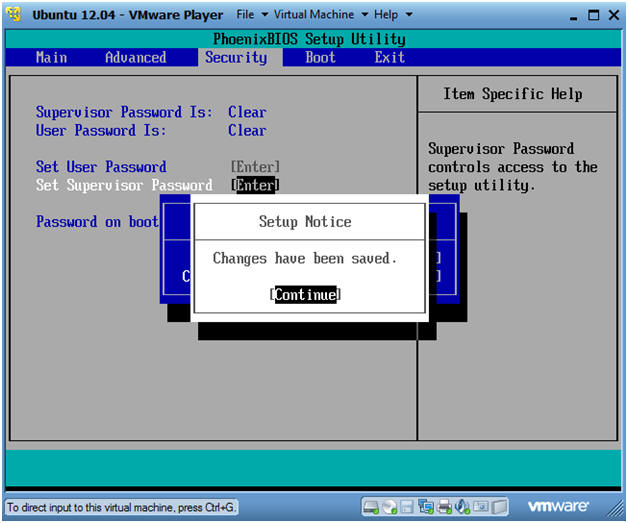Close the VMware Player window
Image resolution: width=628 pixels, height=523 pixels.
(614, 15)
